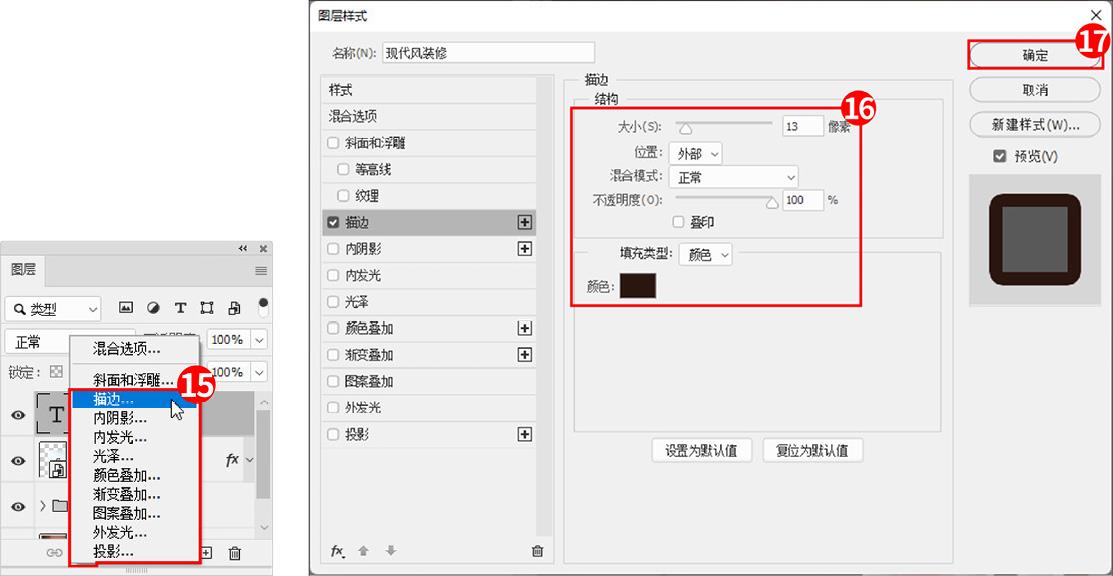Click the pixel layer filter icon

tap(126, 308)
